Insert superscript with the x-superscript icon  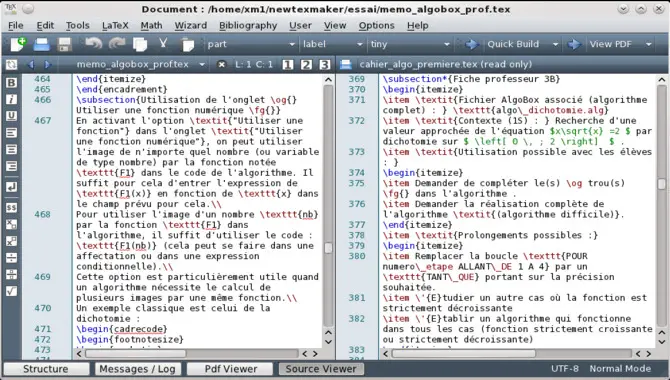[12, 241]
